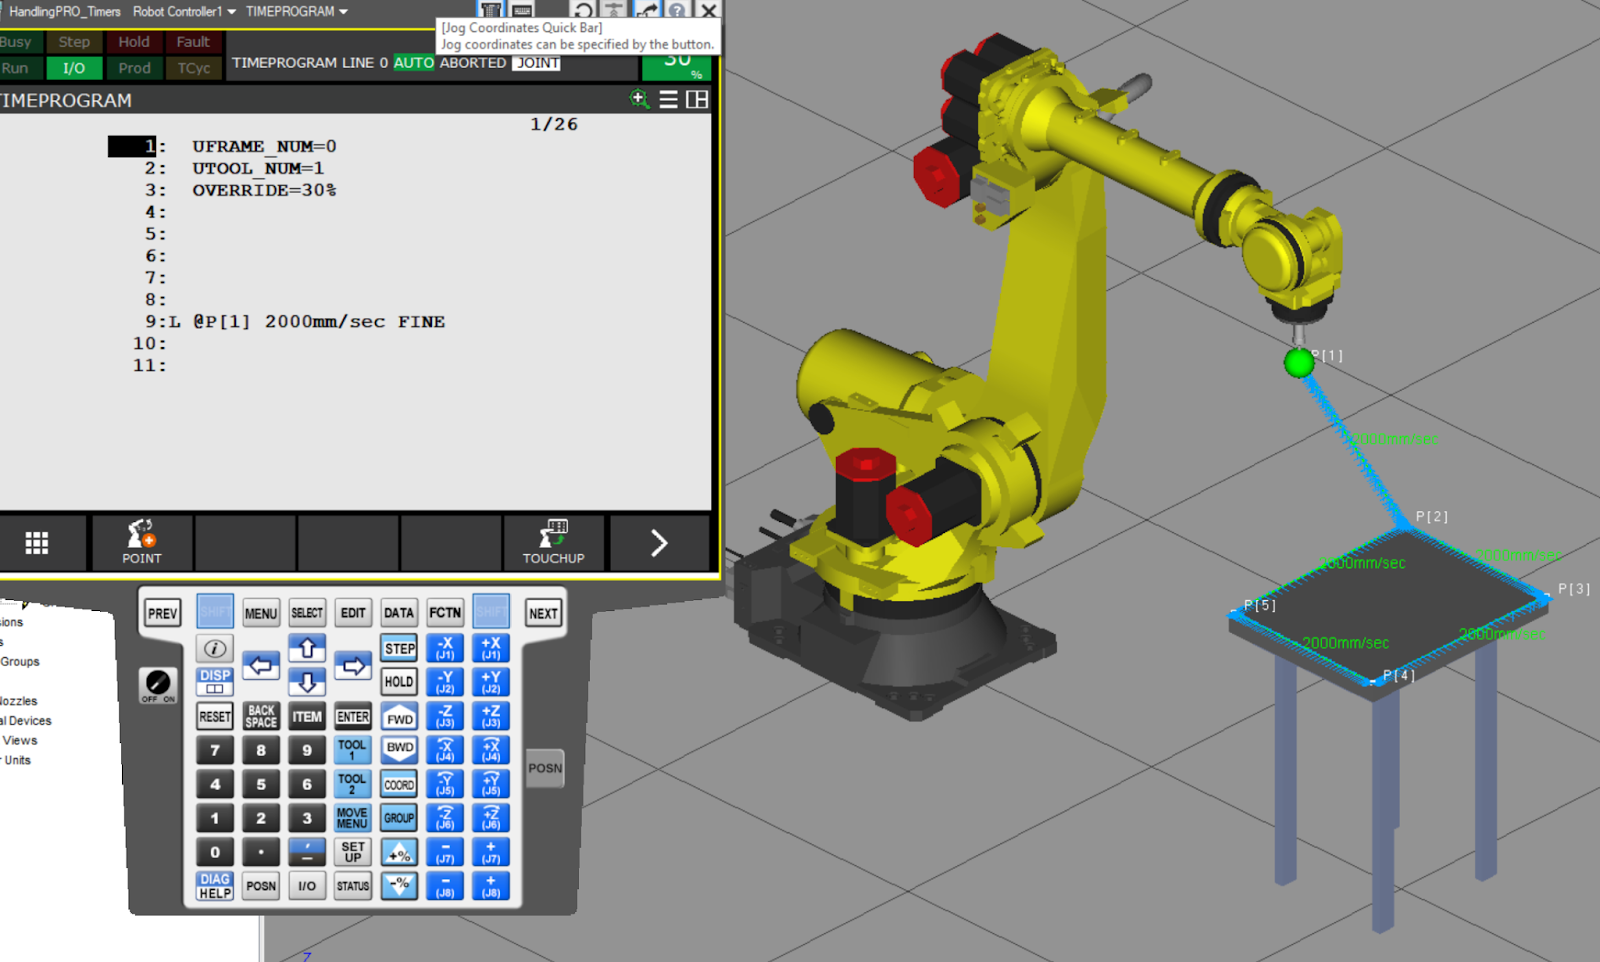
Task: Click the BACK SPACE key
Action: tap(261, 716)
